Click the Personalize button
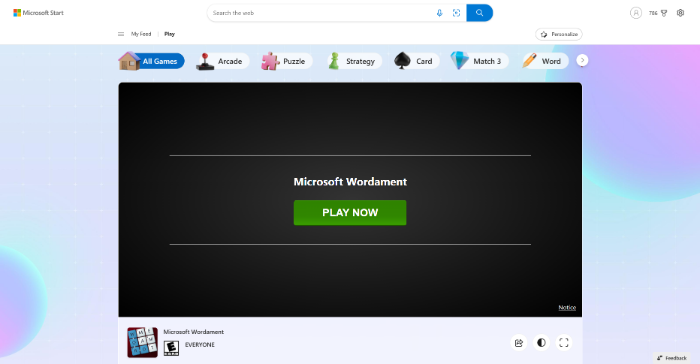 click(559, 34)
